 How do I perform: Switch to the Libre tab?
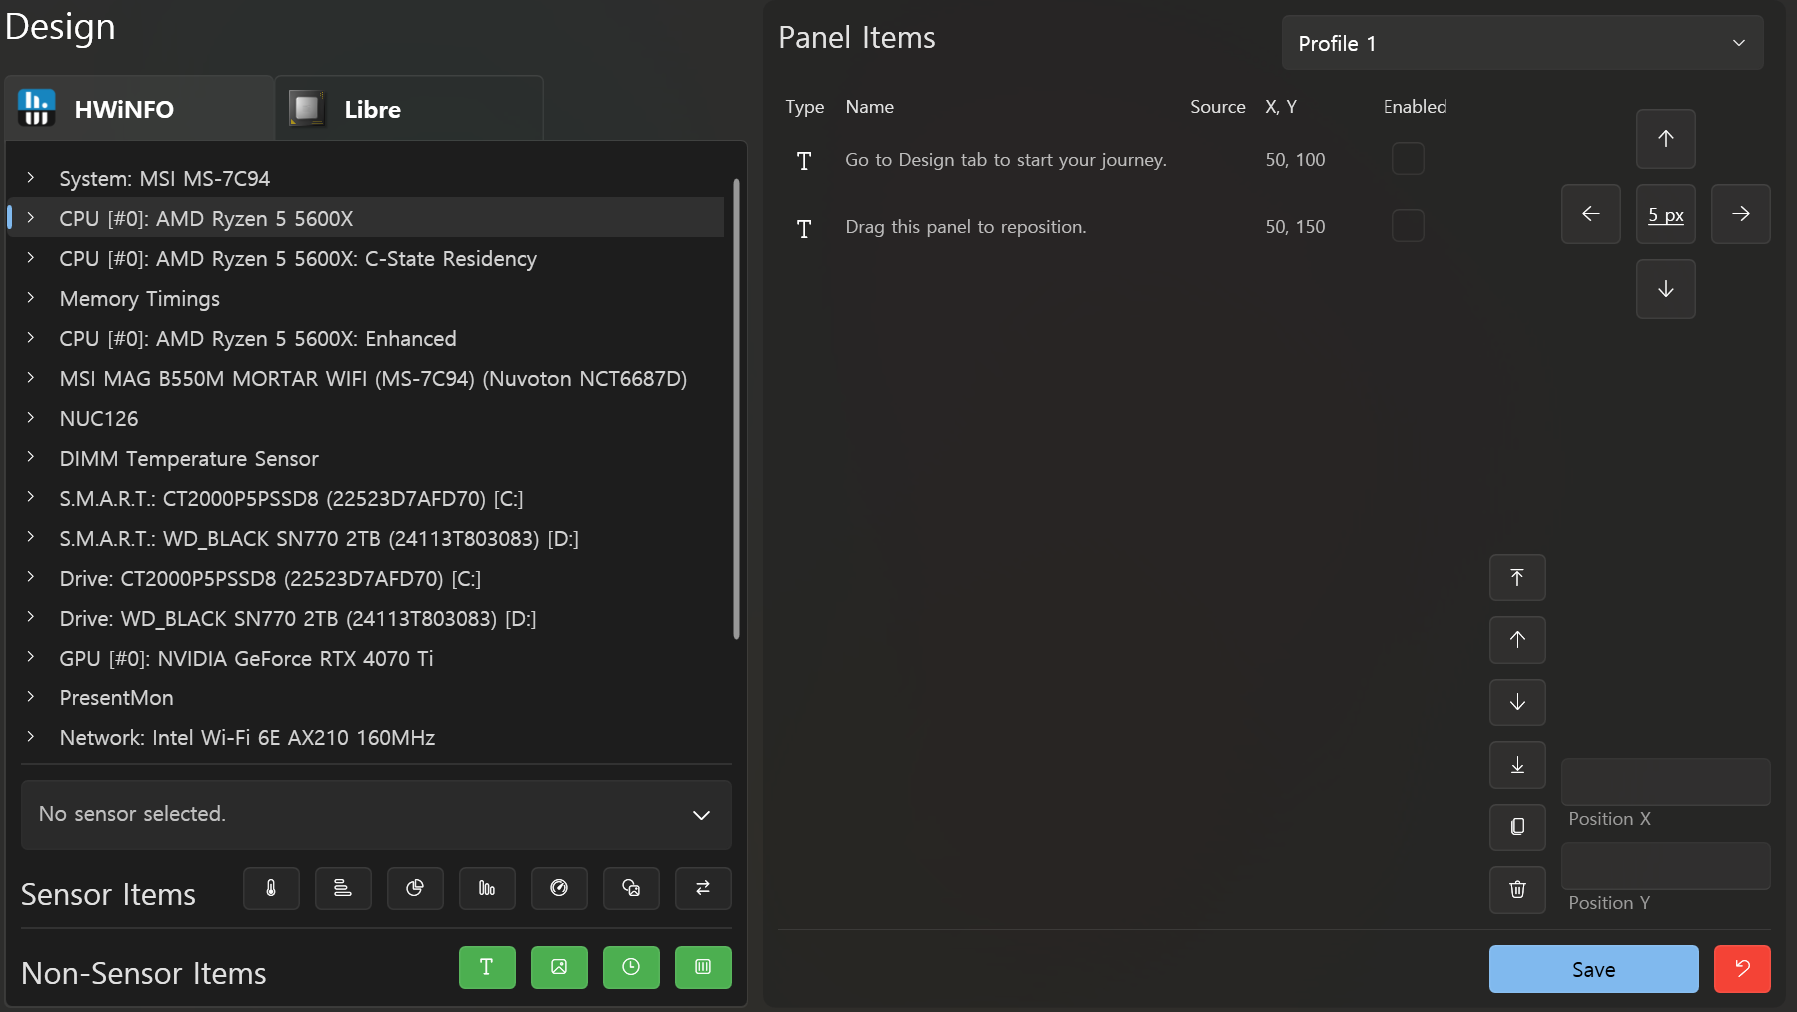pos(409,108)
